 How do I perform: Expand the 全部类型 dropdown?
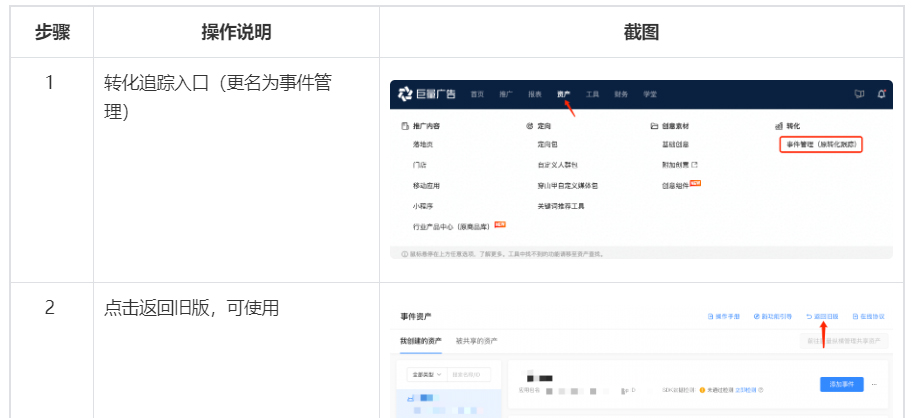click(427, 375)
